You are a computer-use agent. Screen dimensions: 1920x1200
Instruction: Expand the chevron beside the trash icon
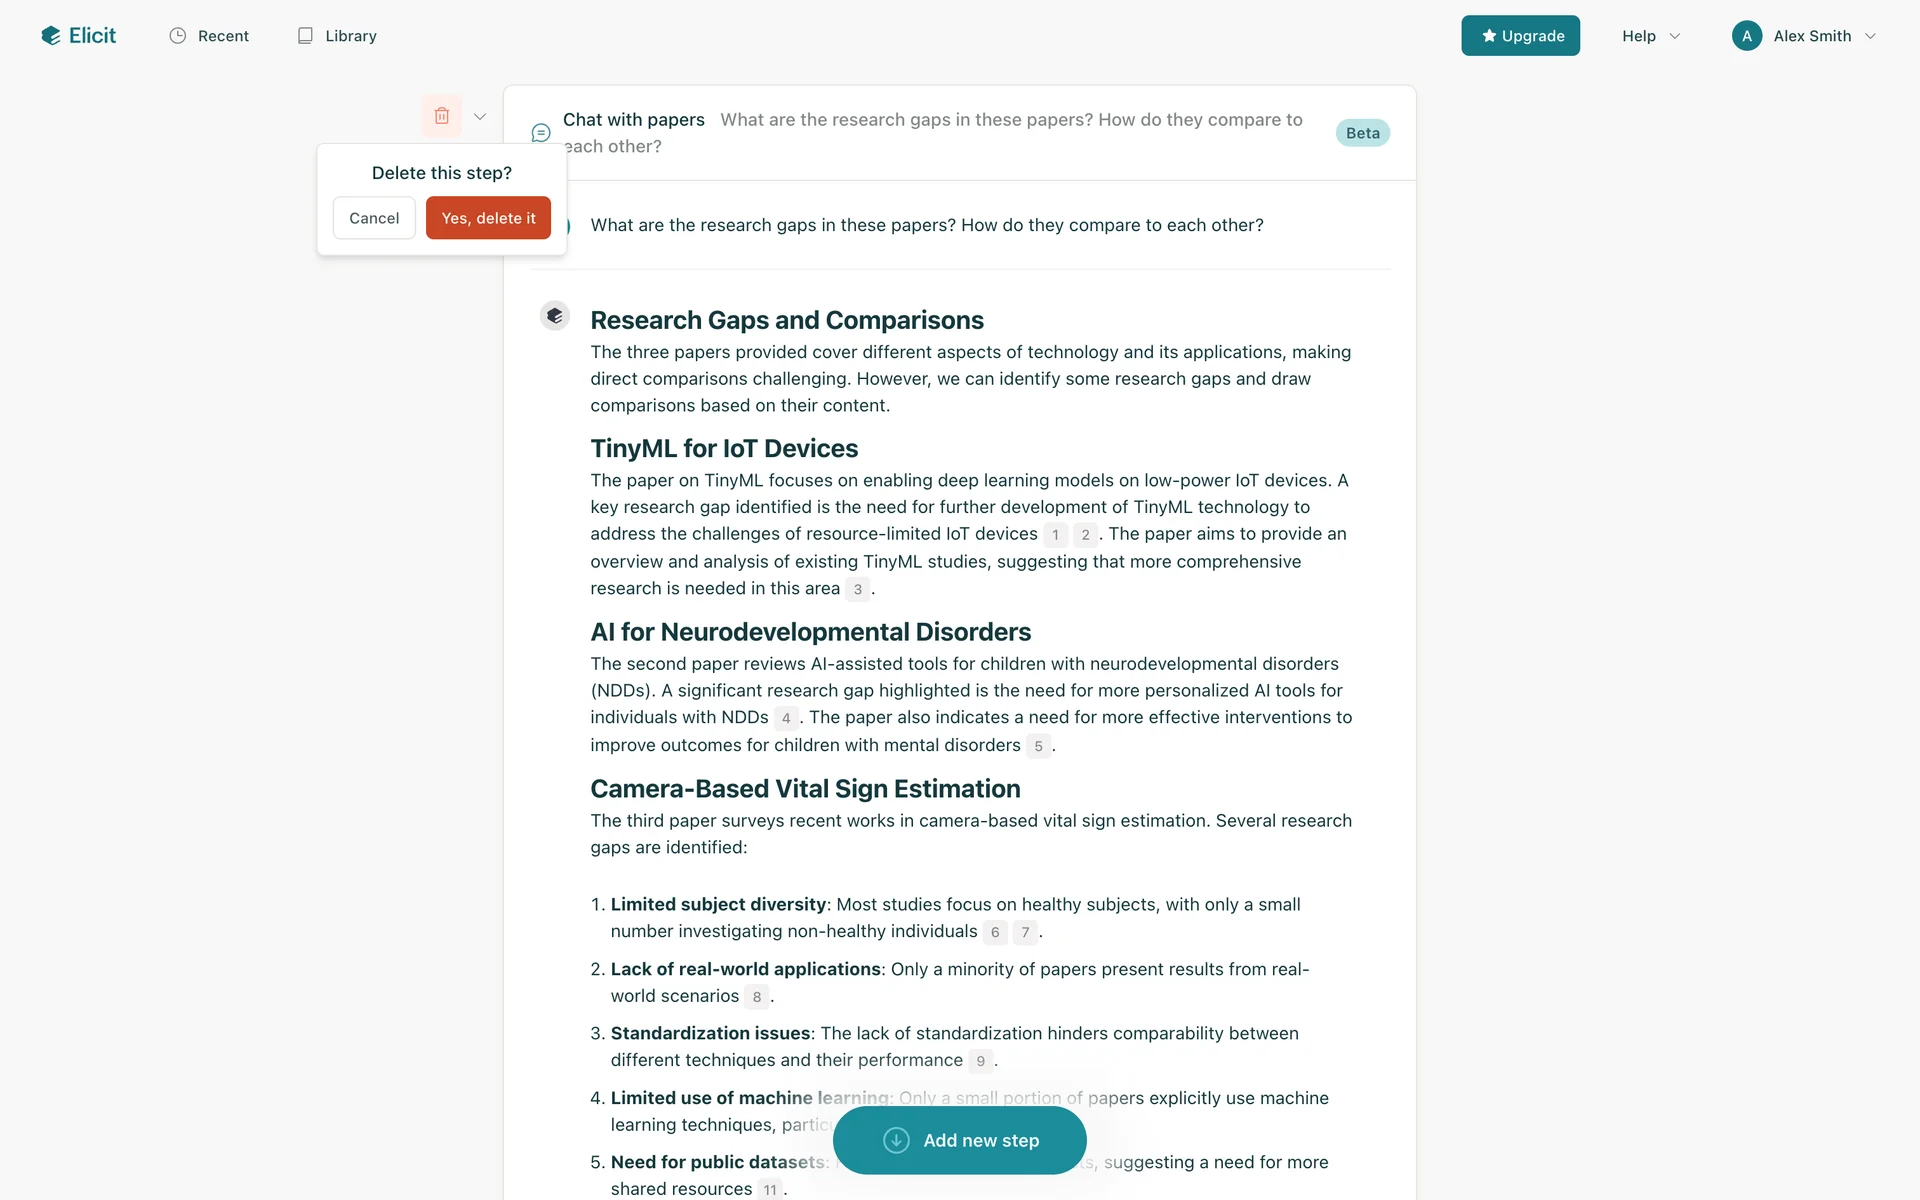[480, 116]
